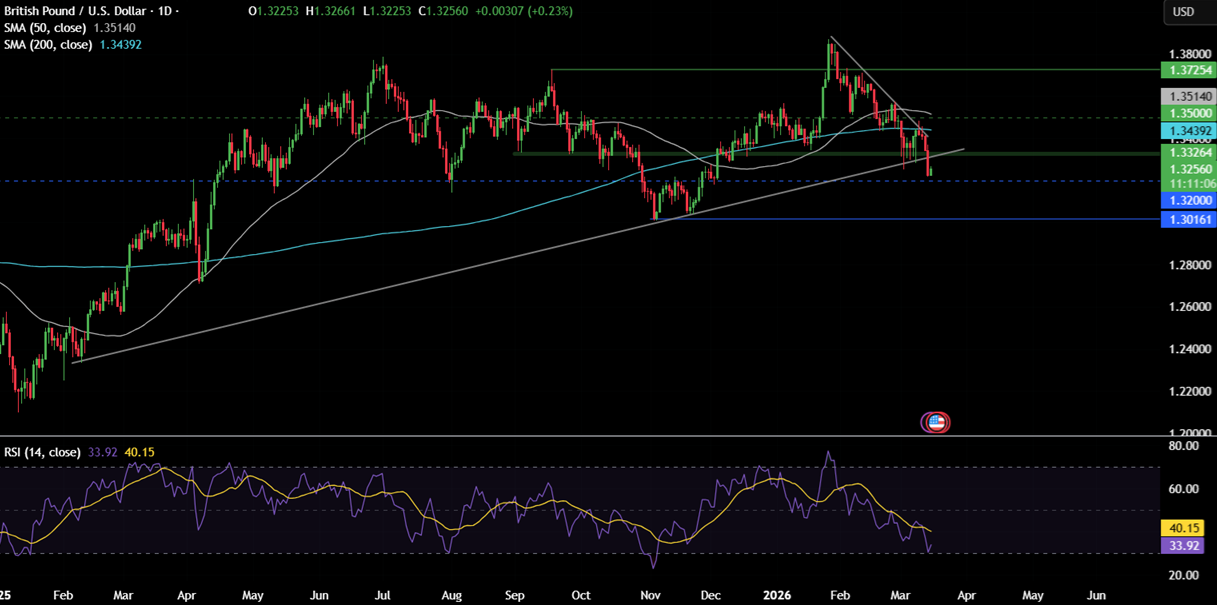
Task: Open the US economic event flag marker
Action: 935,421
